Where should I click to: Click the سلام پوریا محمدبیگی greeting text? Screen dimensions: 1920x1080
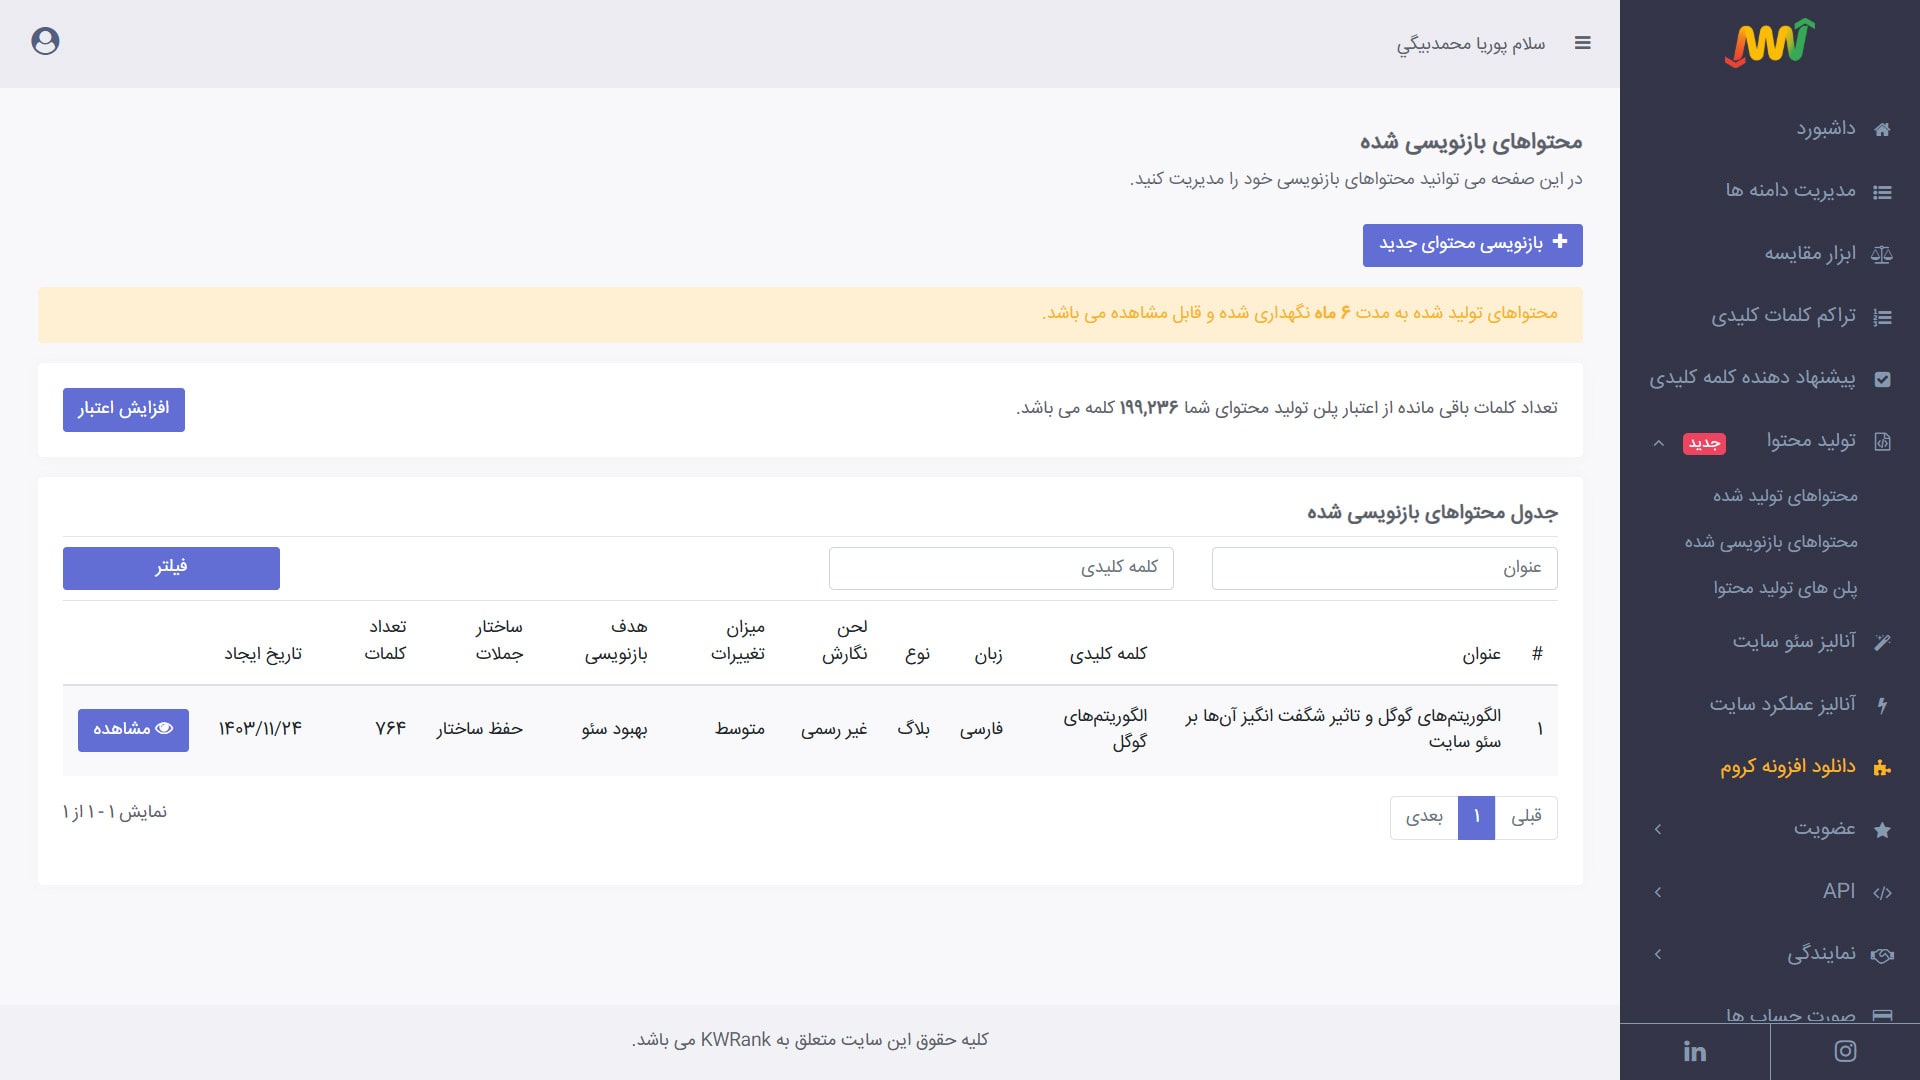point(1471,44)
